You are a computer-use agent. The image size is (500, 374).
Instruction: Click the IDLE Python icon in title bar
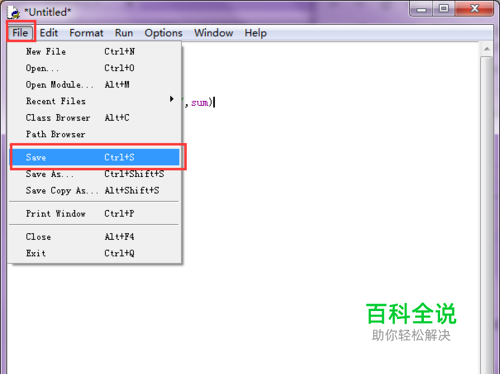[14, 12]
